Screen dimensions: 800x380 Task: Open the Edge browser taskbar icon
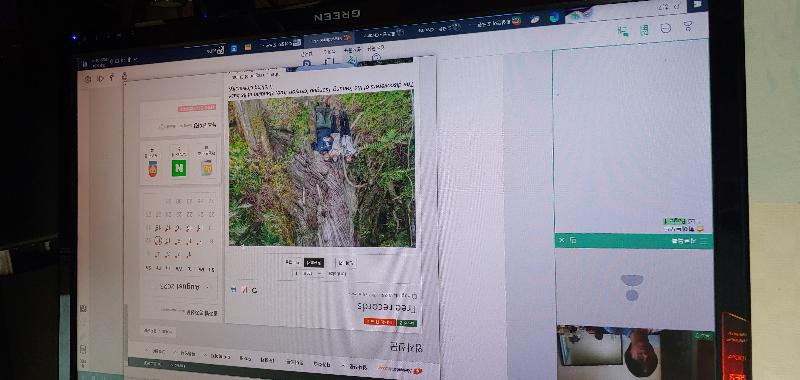(554, 18)
